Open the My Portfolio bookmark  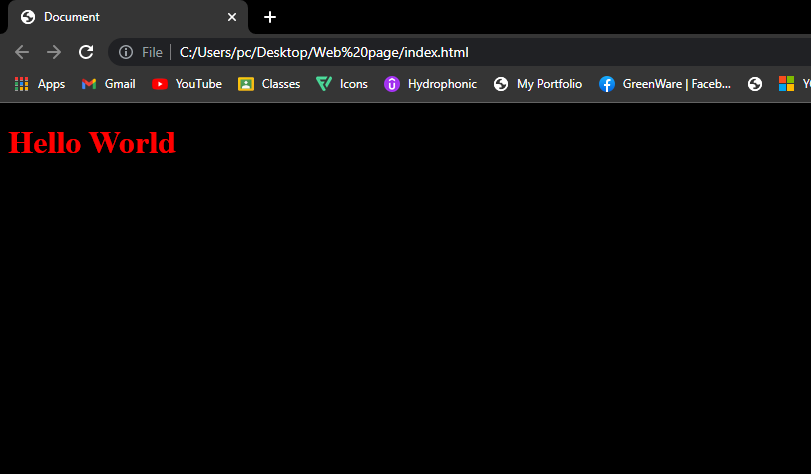tap(538, 84)
